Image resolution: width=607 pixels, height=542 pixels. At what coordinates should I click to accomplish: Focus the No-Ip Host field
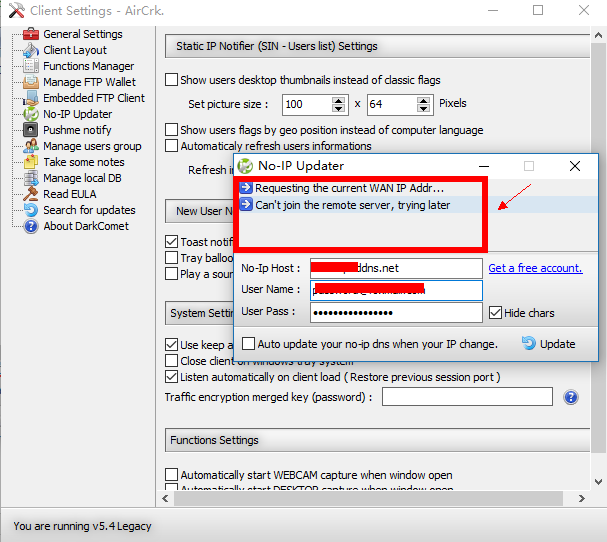point(396,268)
